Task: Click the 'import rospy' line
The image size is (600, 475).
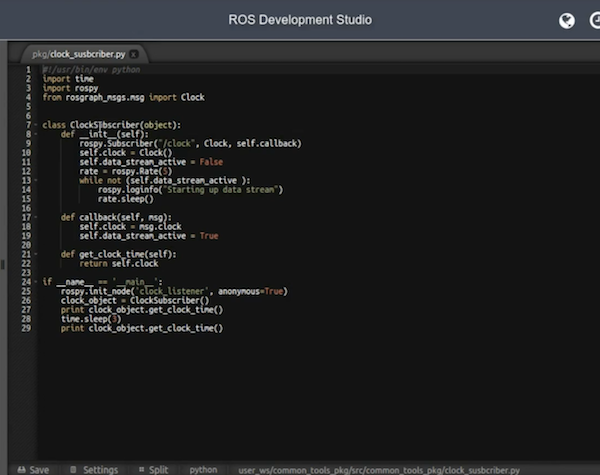Action: click(x=70, y=88)
